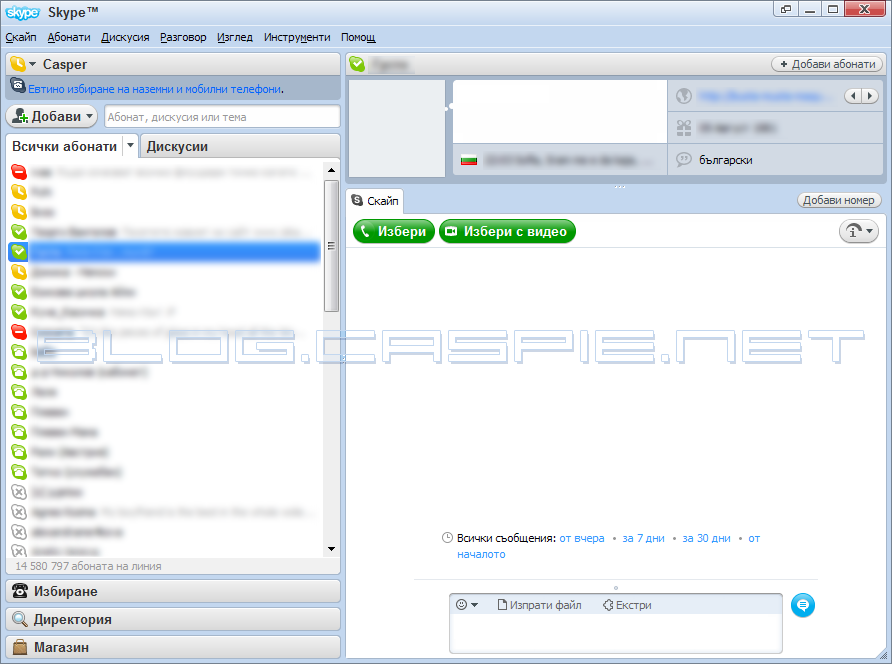Open the Екстри extras button
892x664 pixels.
(627, 605)
